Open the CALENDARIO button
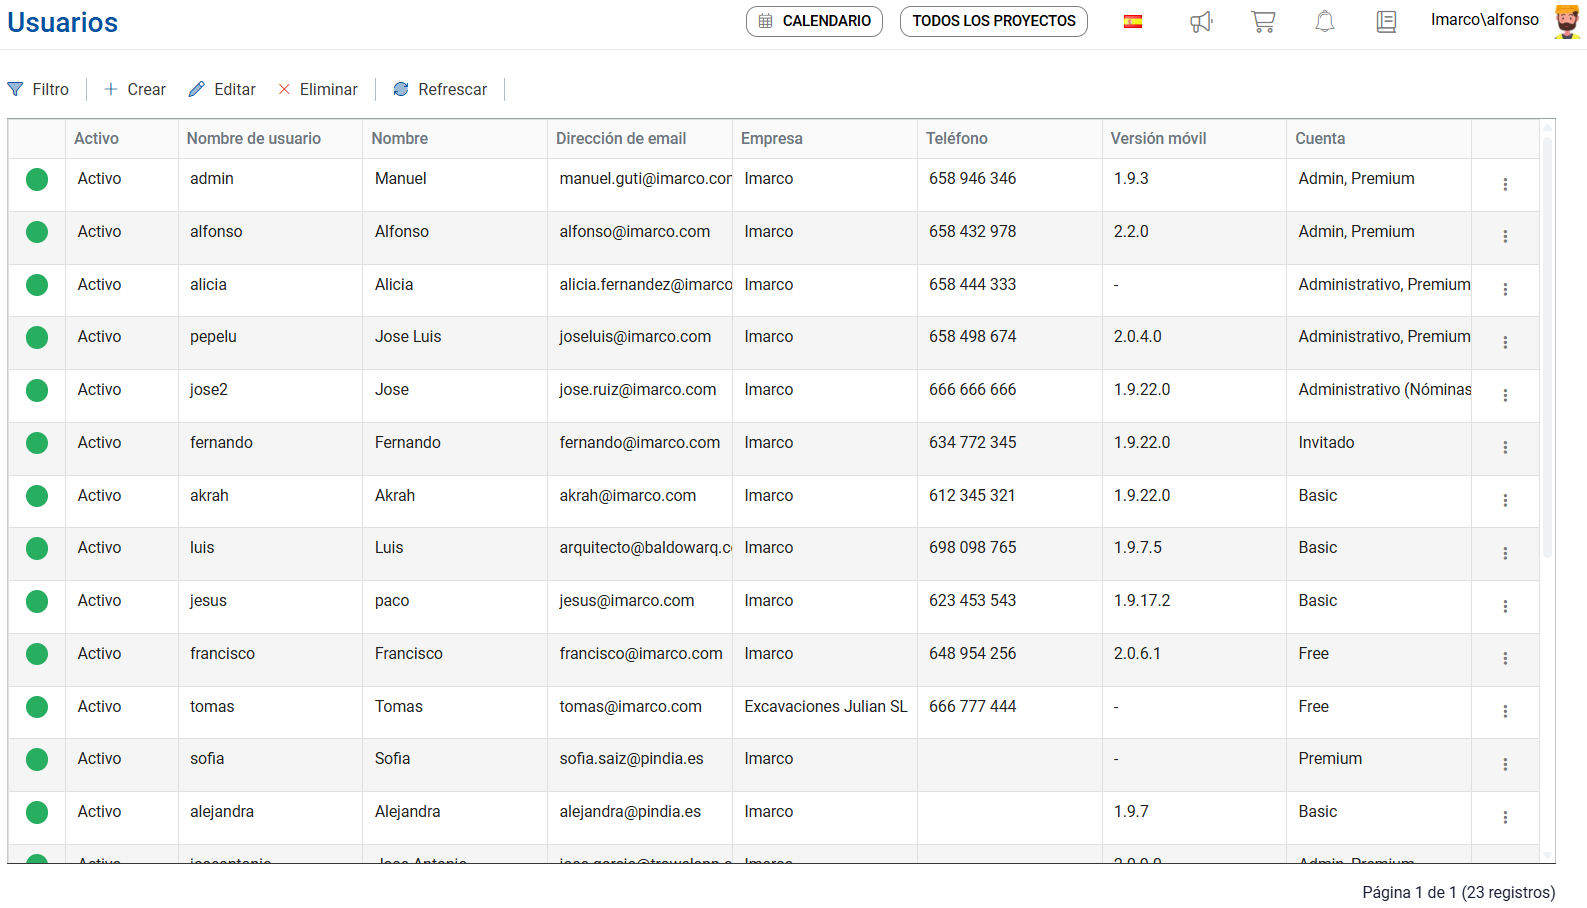 coord(814,21)
